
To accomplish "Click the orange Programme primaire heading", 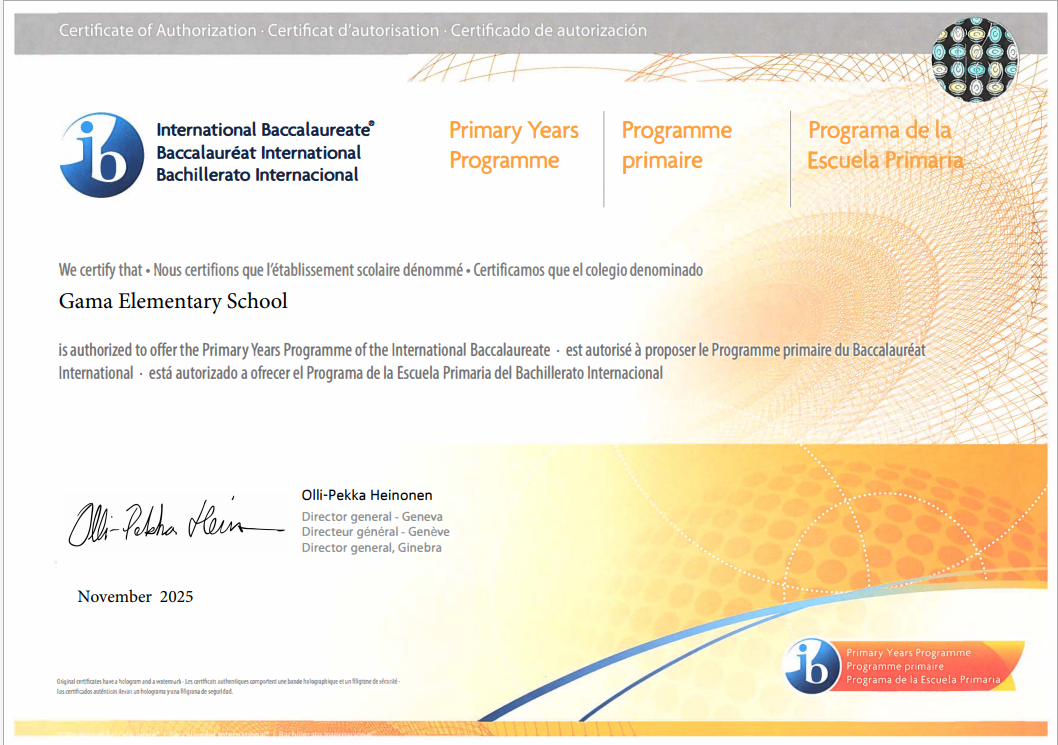I will tap(676, 145).
